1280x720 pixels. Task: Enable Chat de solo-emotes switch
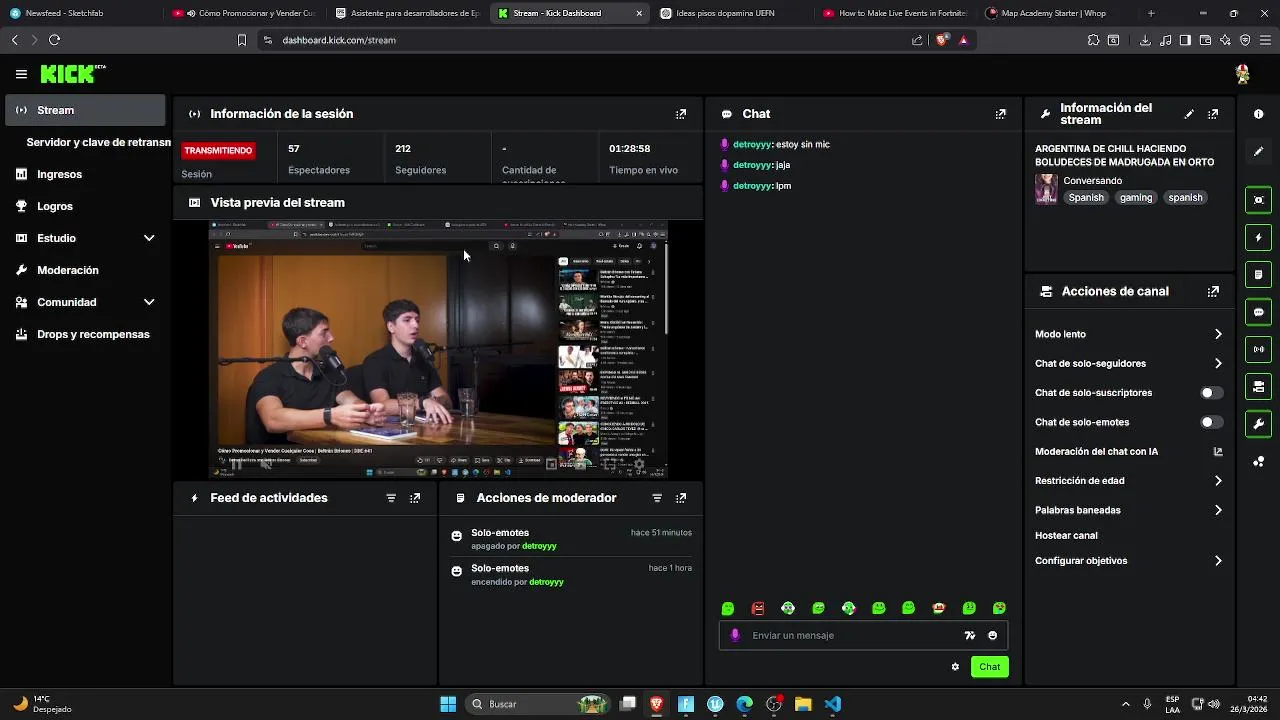pyautogui.click(x=1211, y=422)
